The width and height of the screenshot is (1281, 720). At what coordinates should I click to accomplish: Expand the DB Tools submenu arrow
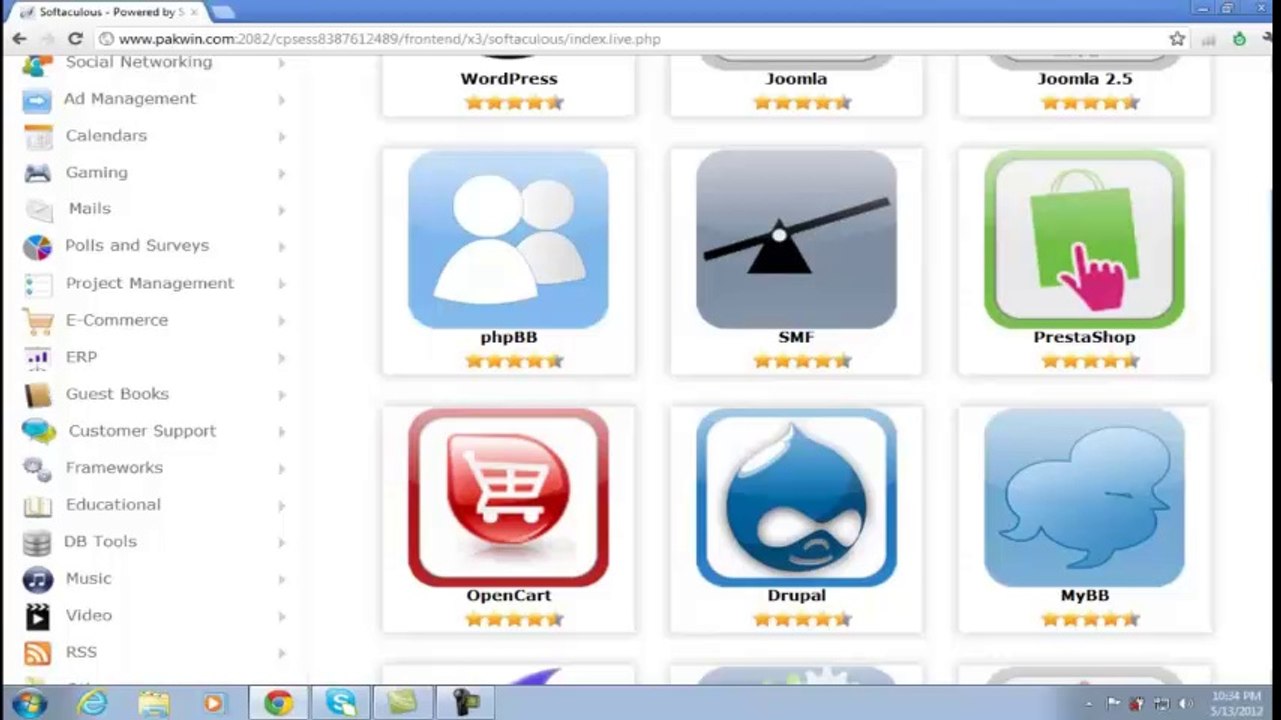point(281,543)
